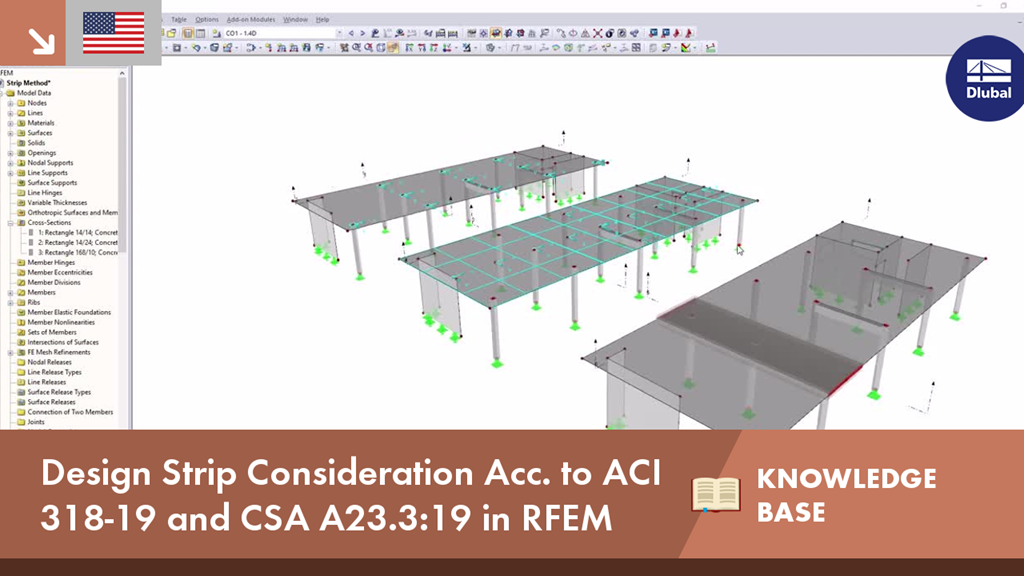The image size is (1024, 576).
Task: Select cross-section 2: Rectangle 14/24
Action: 78,242
